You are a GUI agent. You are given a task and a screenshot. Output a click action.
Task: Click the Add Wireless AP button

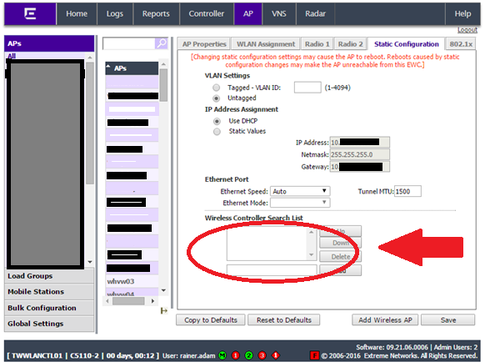click(x=385, y=320)
